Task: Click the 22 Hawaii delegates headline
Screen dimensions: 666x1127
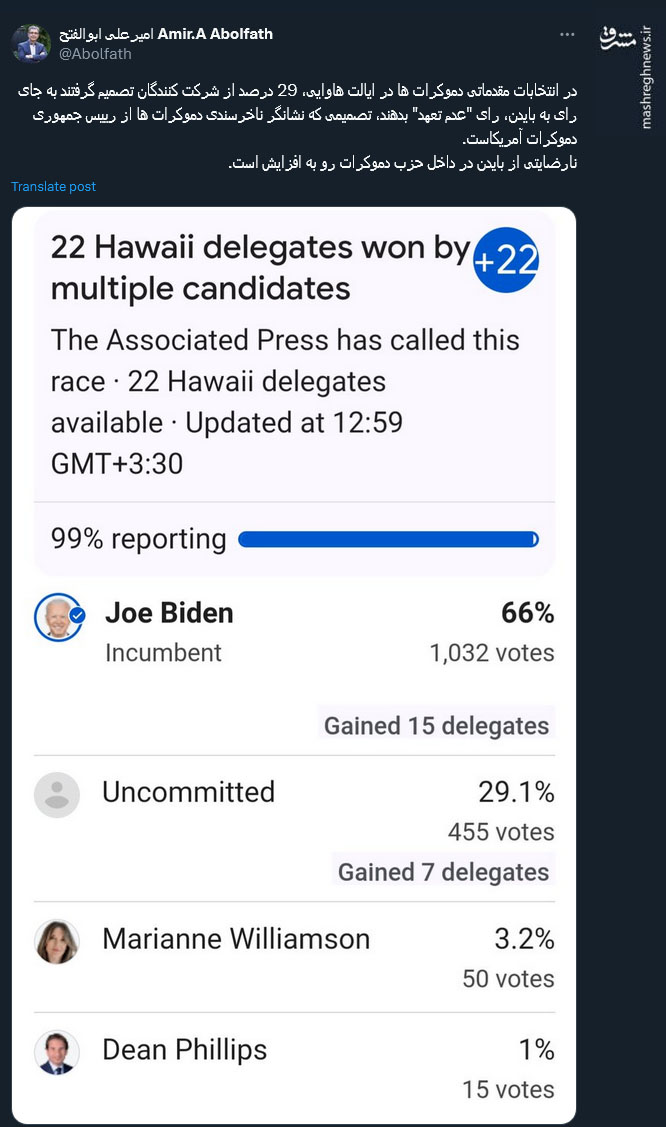Action: tap(260, 268)
